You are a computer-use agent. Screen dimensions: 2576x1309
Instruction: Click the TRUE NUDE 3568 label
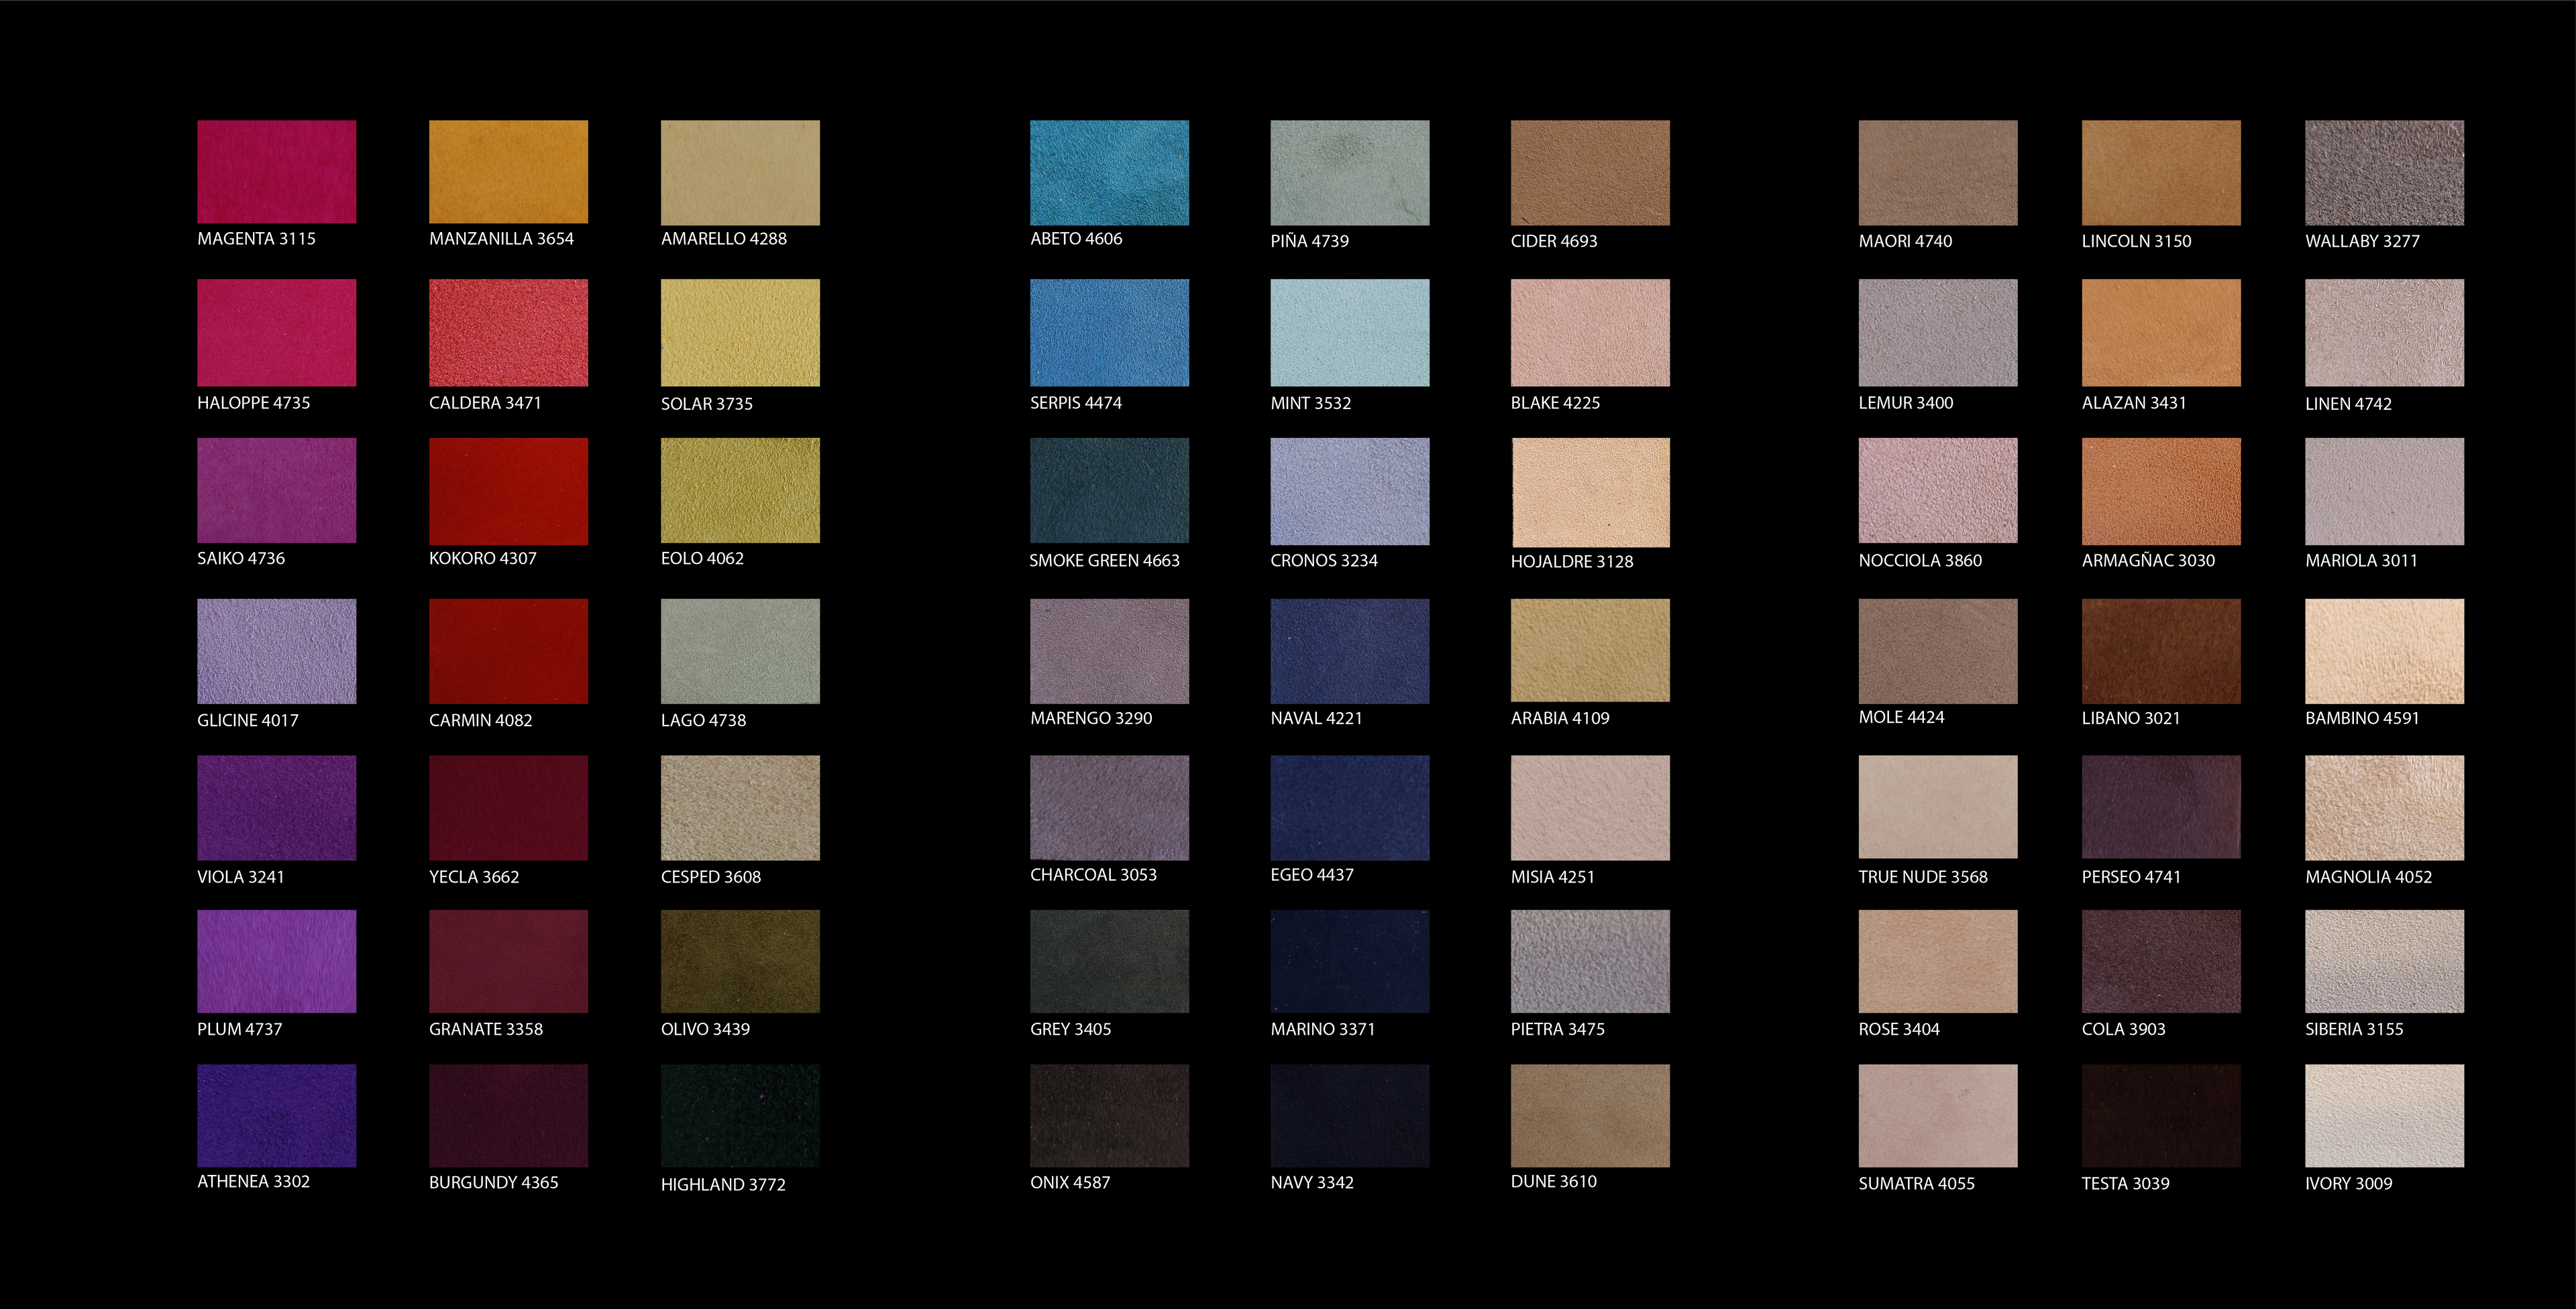[x=1922, y=877]
